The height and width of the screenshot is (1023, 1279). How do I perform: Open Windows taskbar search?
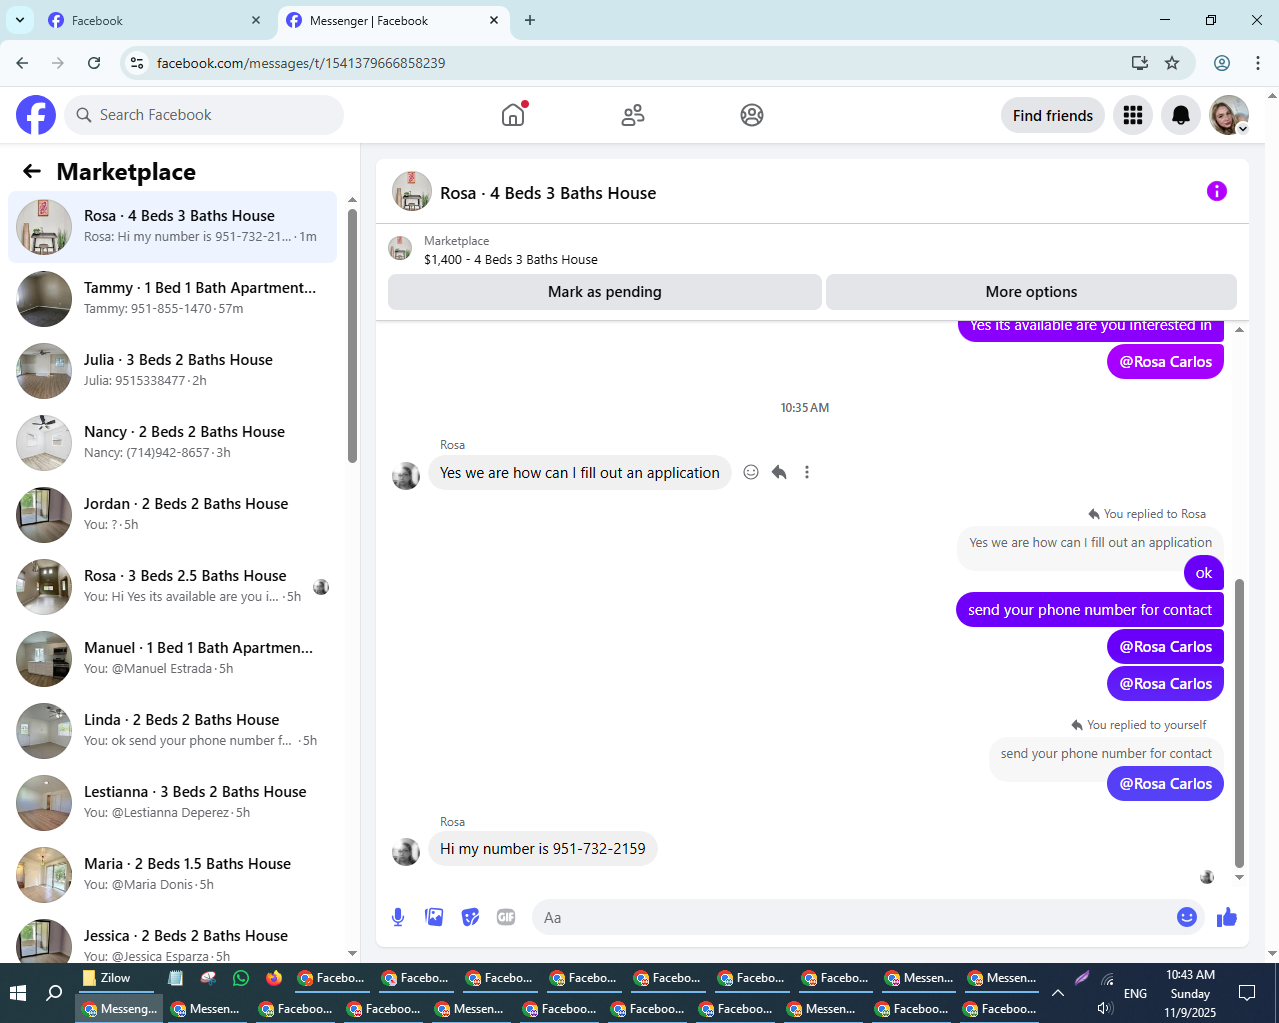click(x=55, y=993)
